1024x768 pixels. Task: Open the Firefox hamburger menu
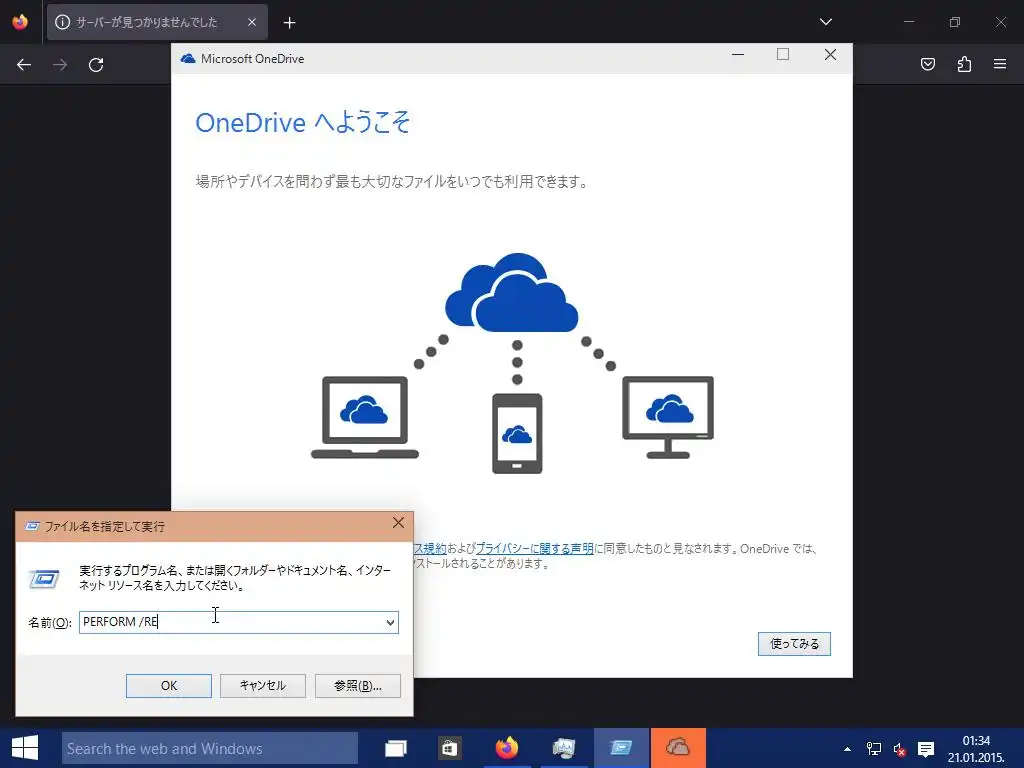click(1000, 64)
